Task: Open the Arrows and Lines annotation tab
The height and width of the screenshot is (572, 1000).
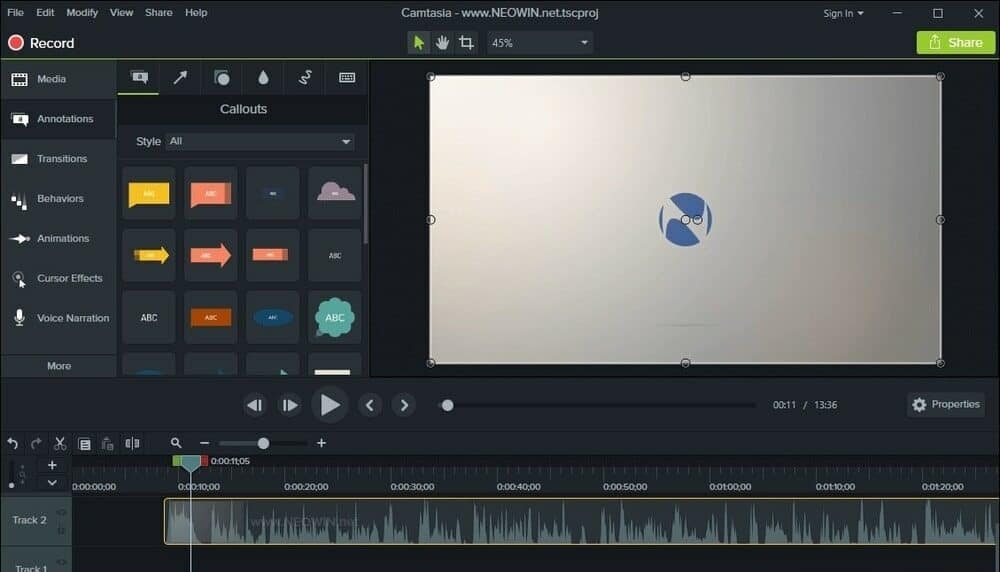Action: tap(180, 78)
